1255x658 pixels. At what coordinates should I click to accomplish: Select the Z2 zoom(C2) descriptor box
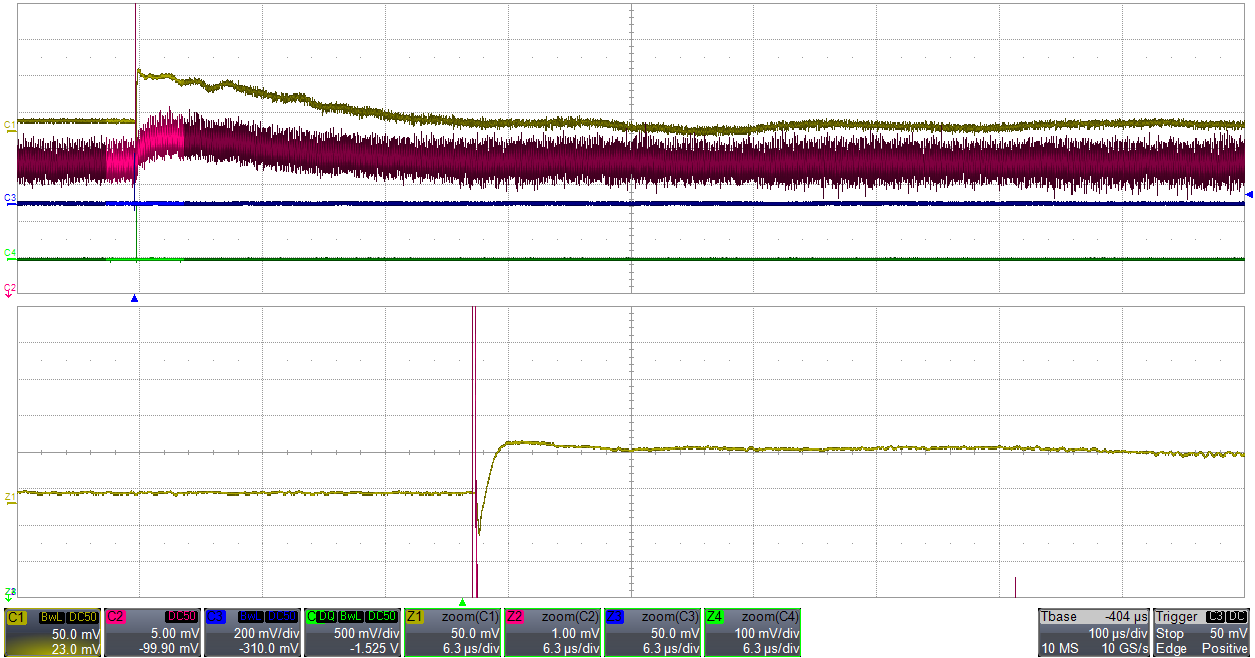point(553,632)
